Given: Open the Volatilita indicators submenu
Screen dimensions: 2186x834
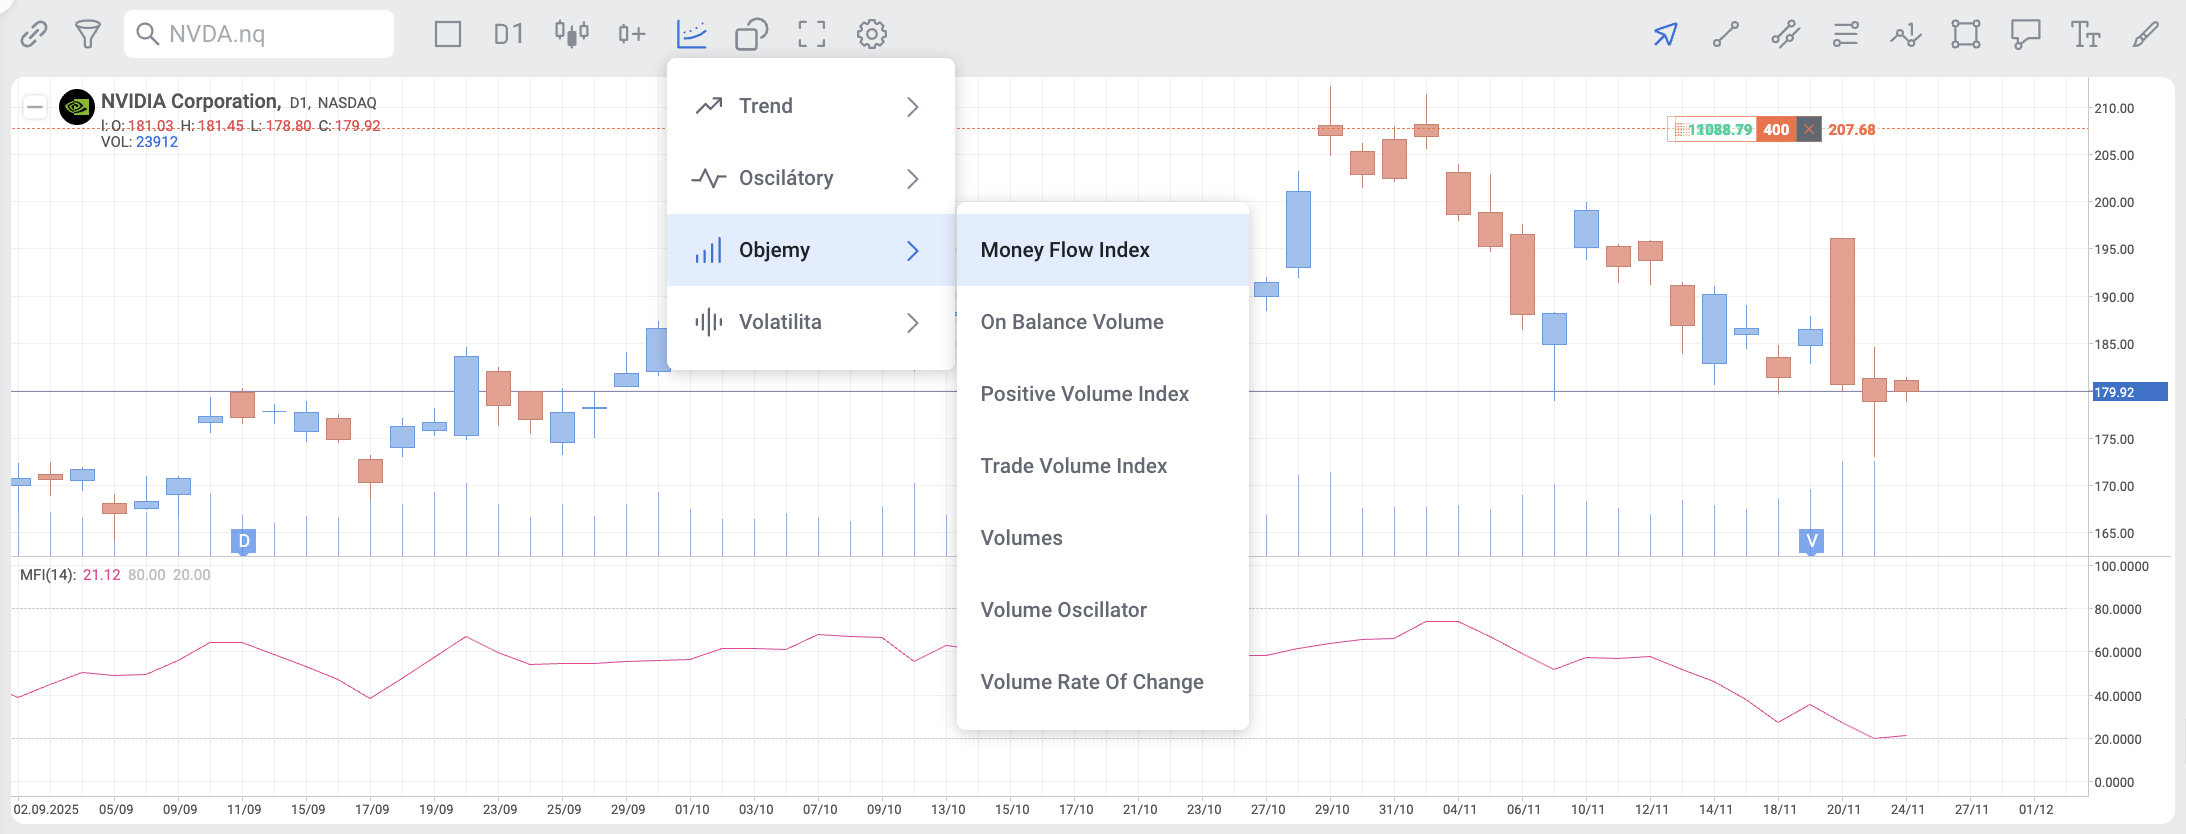Looking at the screenshot, I should [x=811, y=322].
